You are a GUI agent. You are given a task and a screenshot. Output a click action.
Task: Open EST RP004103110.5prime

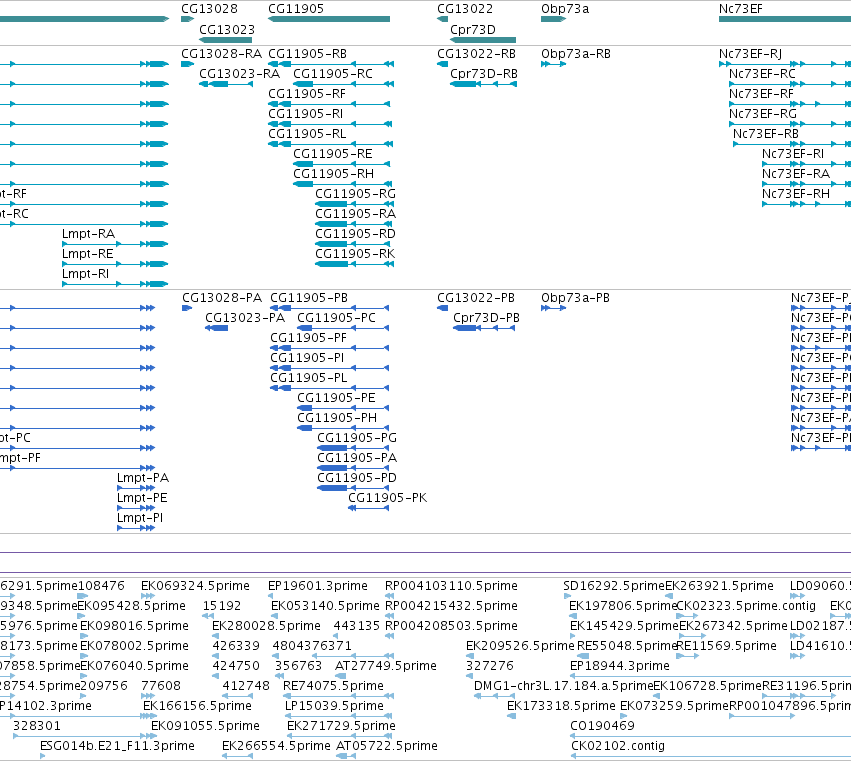coord(451,586)
